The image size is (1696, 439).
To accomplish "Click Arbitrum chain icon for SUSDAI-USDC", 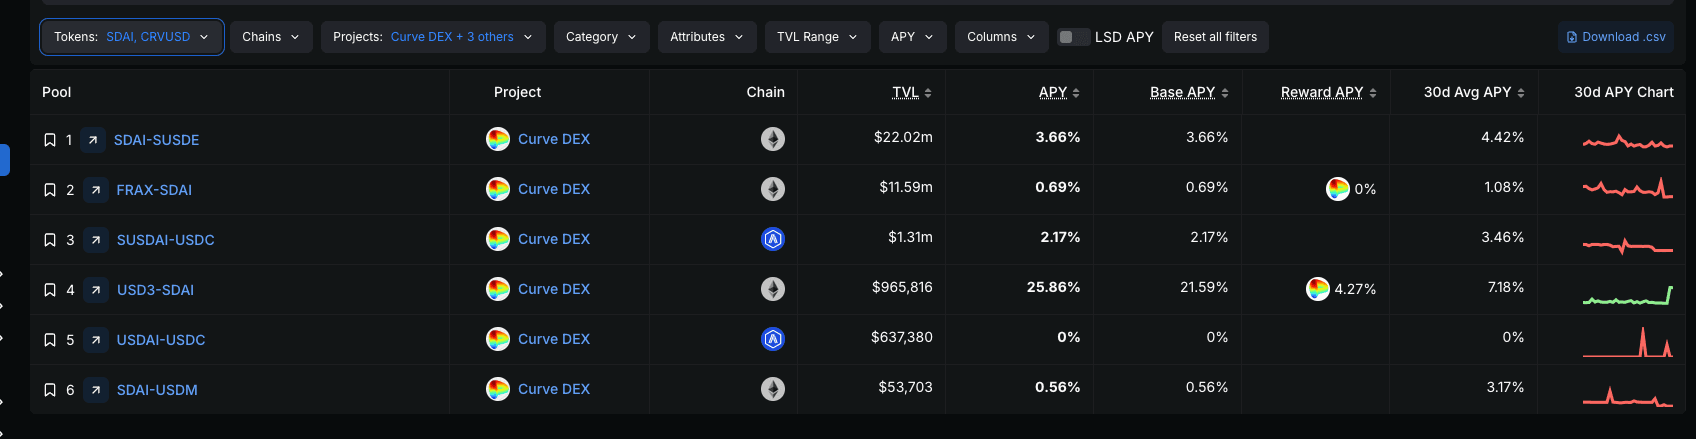I will click(773, 239).
